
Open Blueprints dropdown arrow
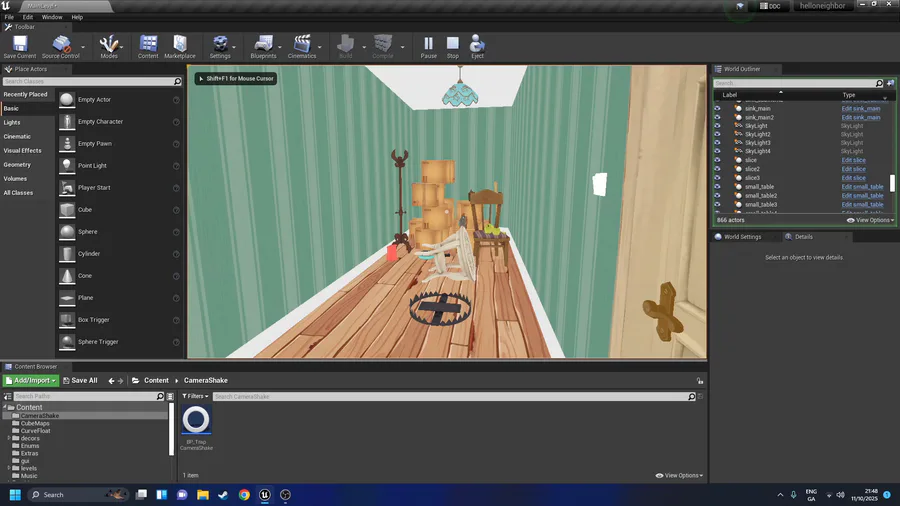tap(280, 47)
